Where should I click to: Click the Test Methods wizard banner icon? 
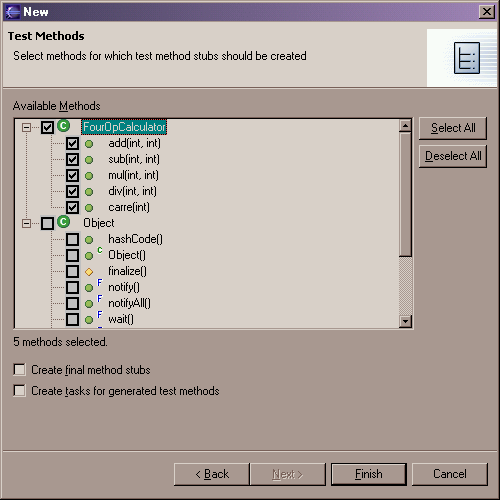[x=467, y=58]
